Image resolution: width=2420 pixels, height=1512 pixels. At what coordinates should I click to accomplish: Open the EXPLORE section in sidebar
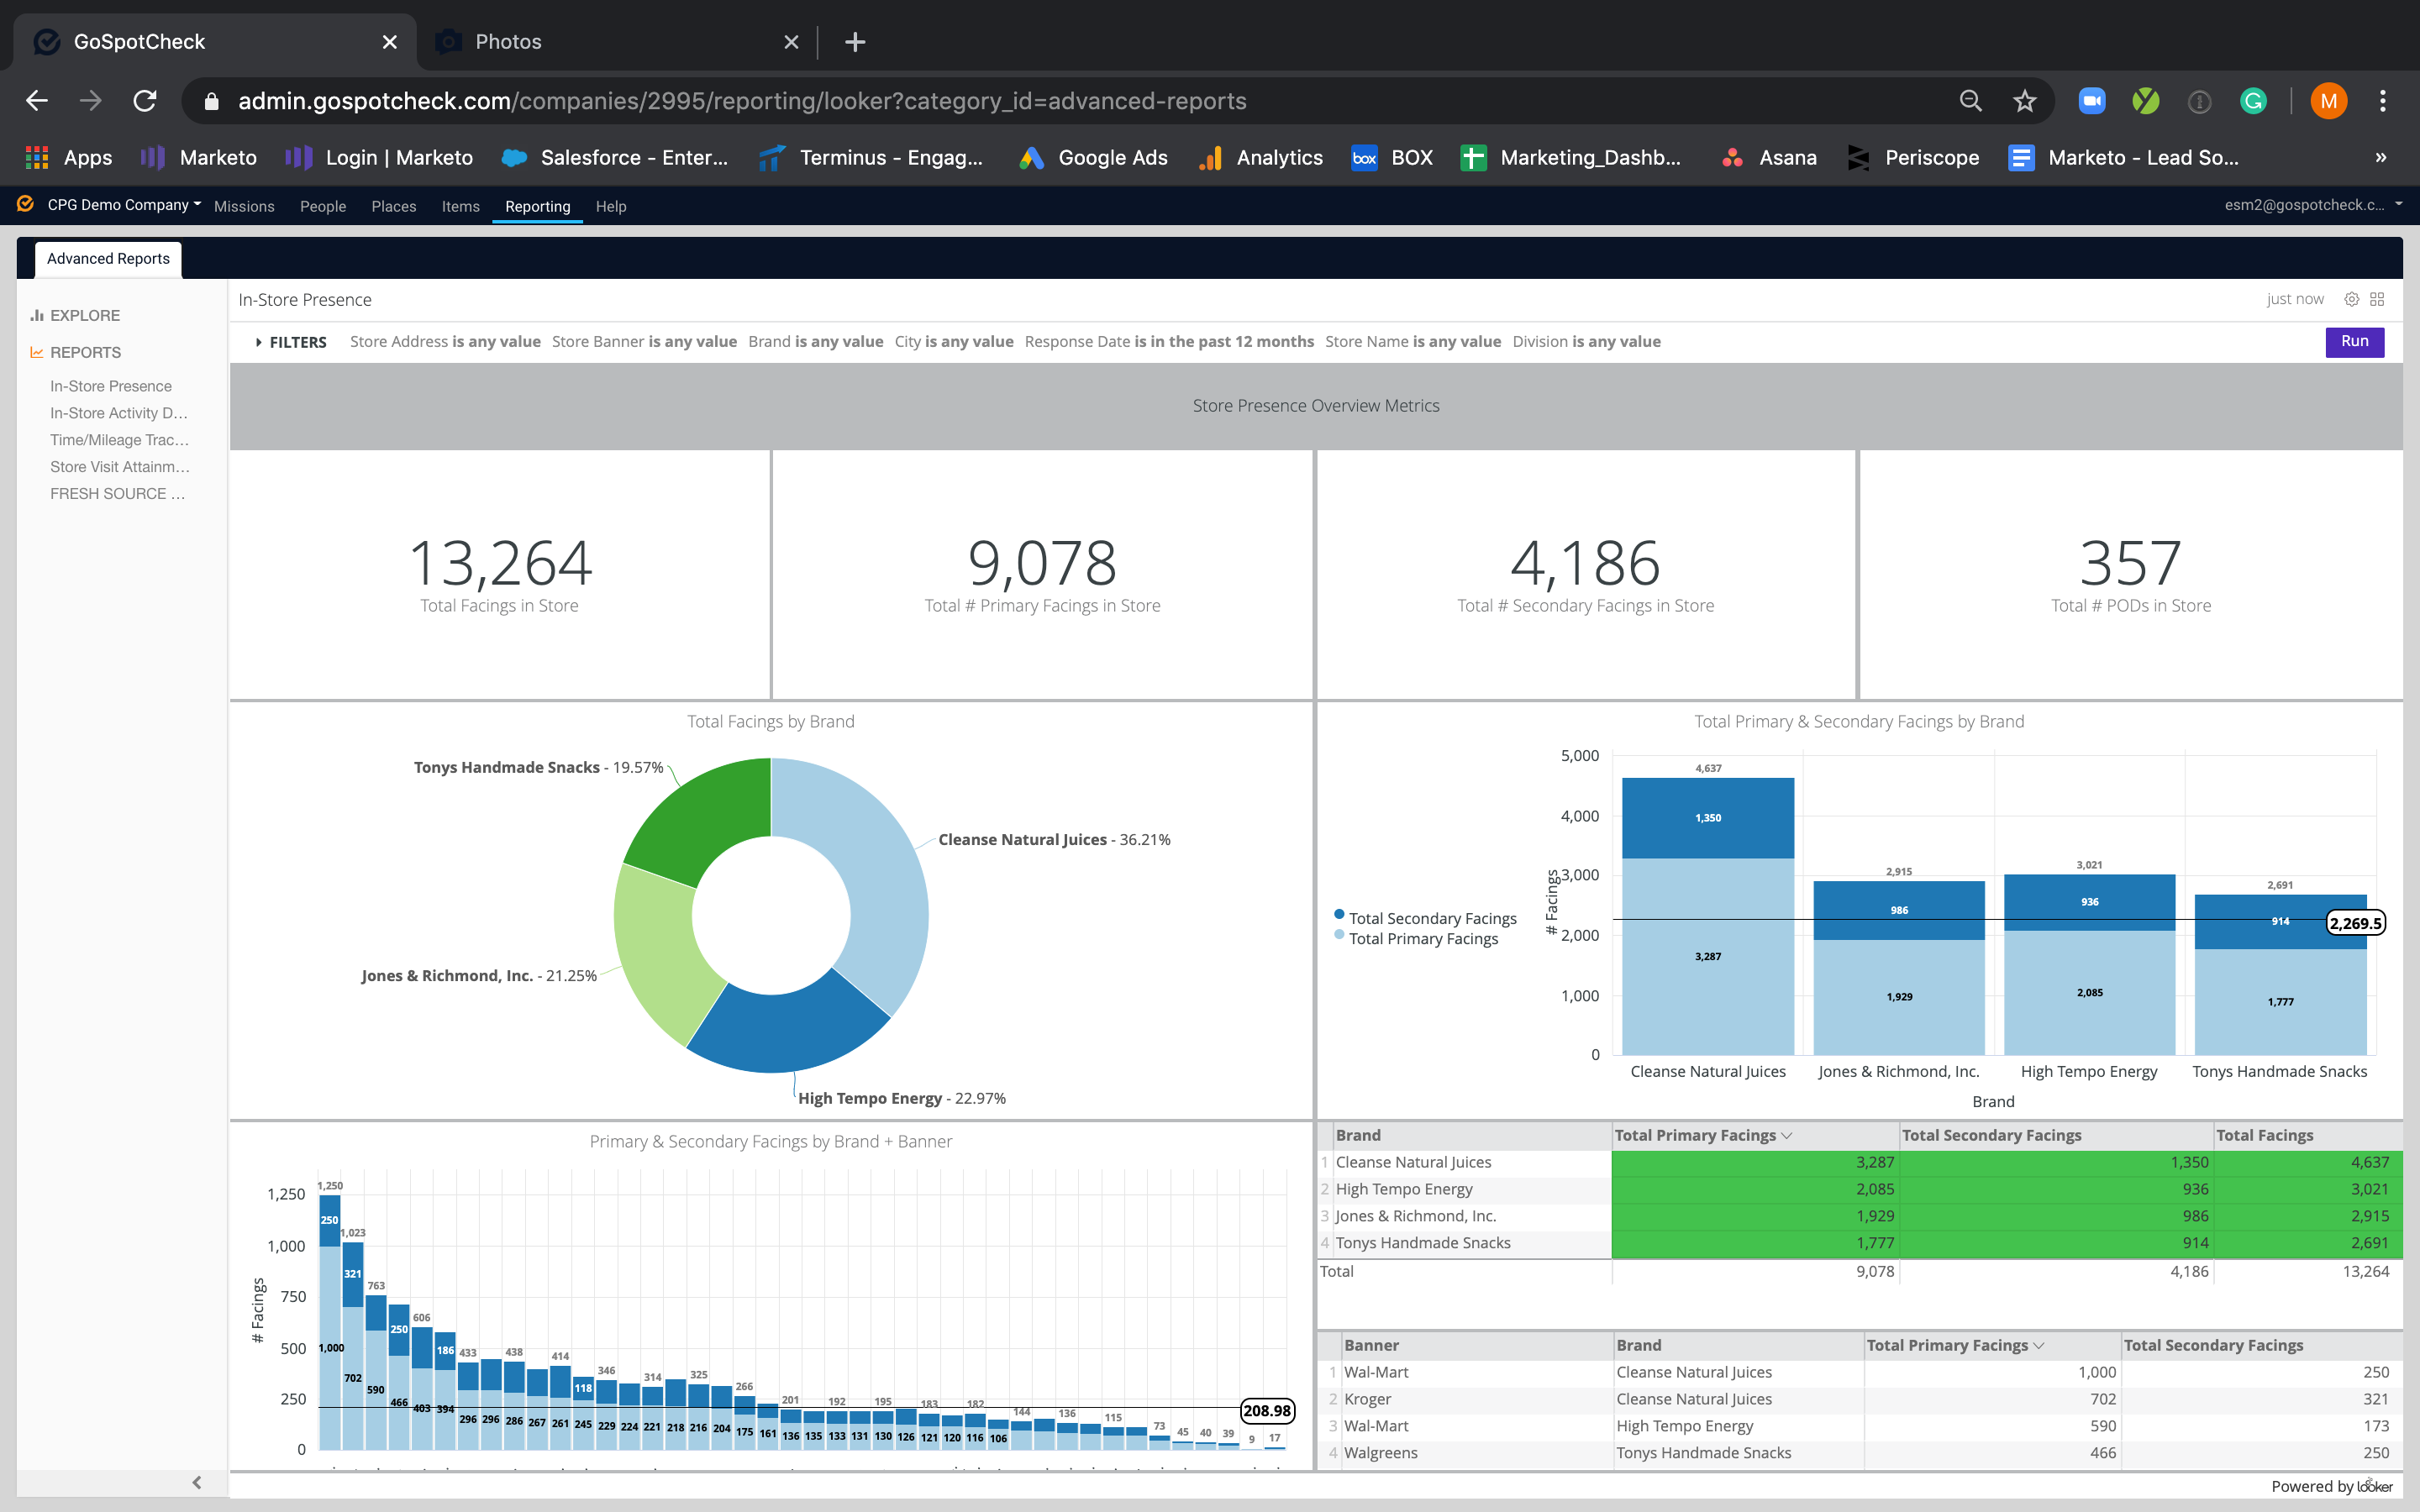[x=75, y=315]
